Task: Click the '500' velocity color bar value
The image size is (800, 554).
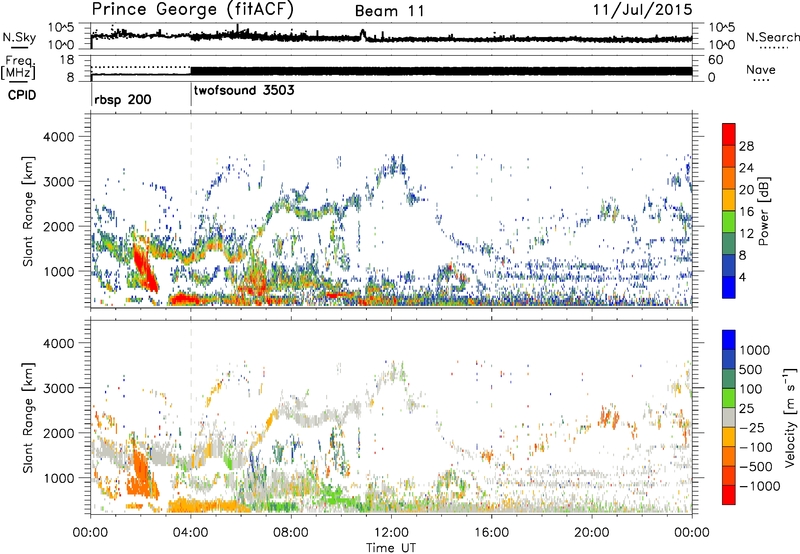Action: pos(751,370)
